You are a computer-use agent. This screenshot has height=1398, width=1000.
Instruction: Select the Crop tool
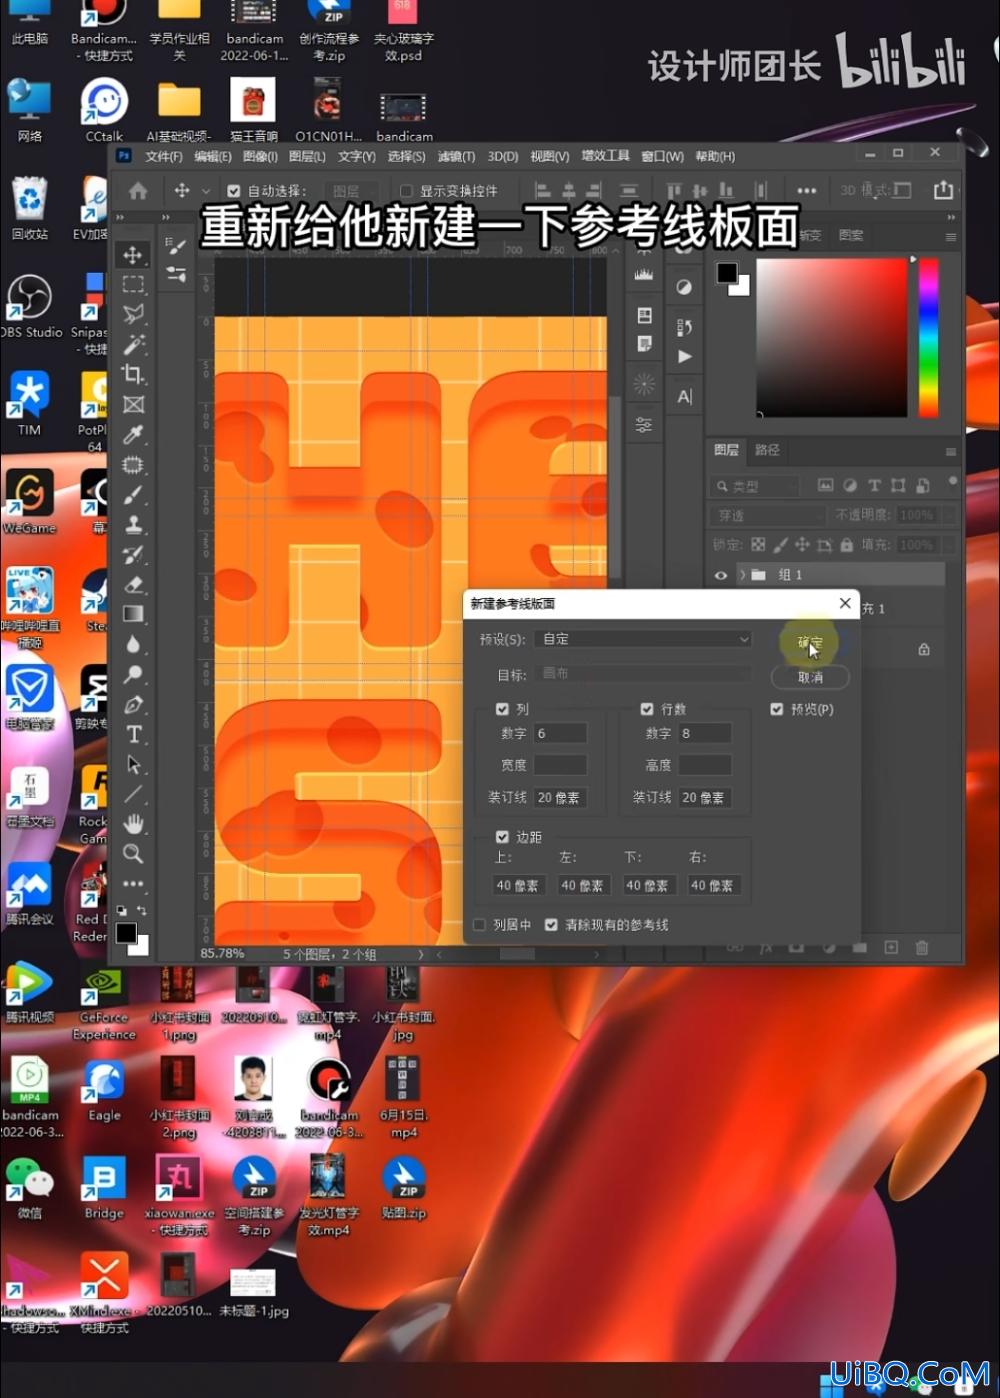click(133, 375)
